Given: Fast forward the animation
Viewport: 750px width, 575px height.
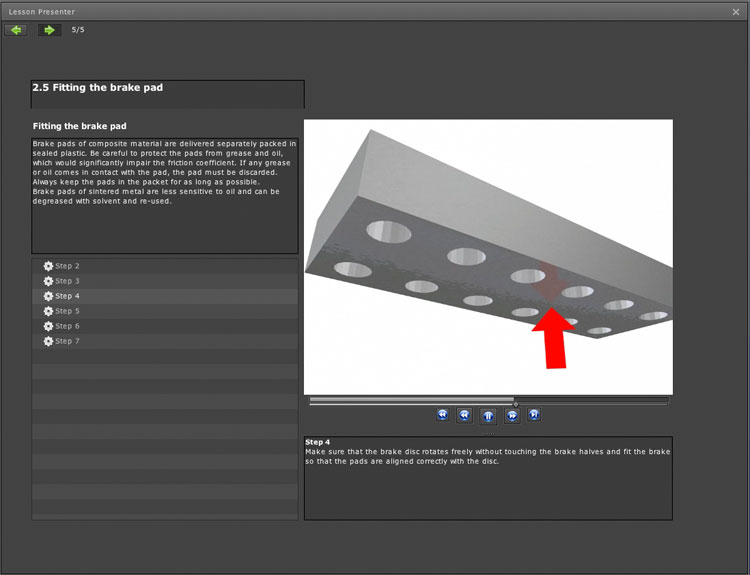Looking at the screenshot, I should [x=512, y=415].
